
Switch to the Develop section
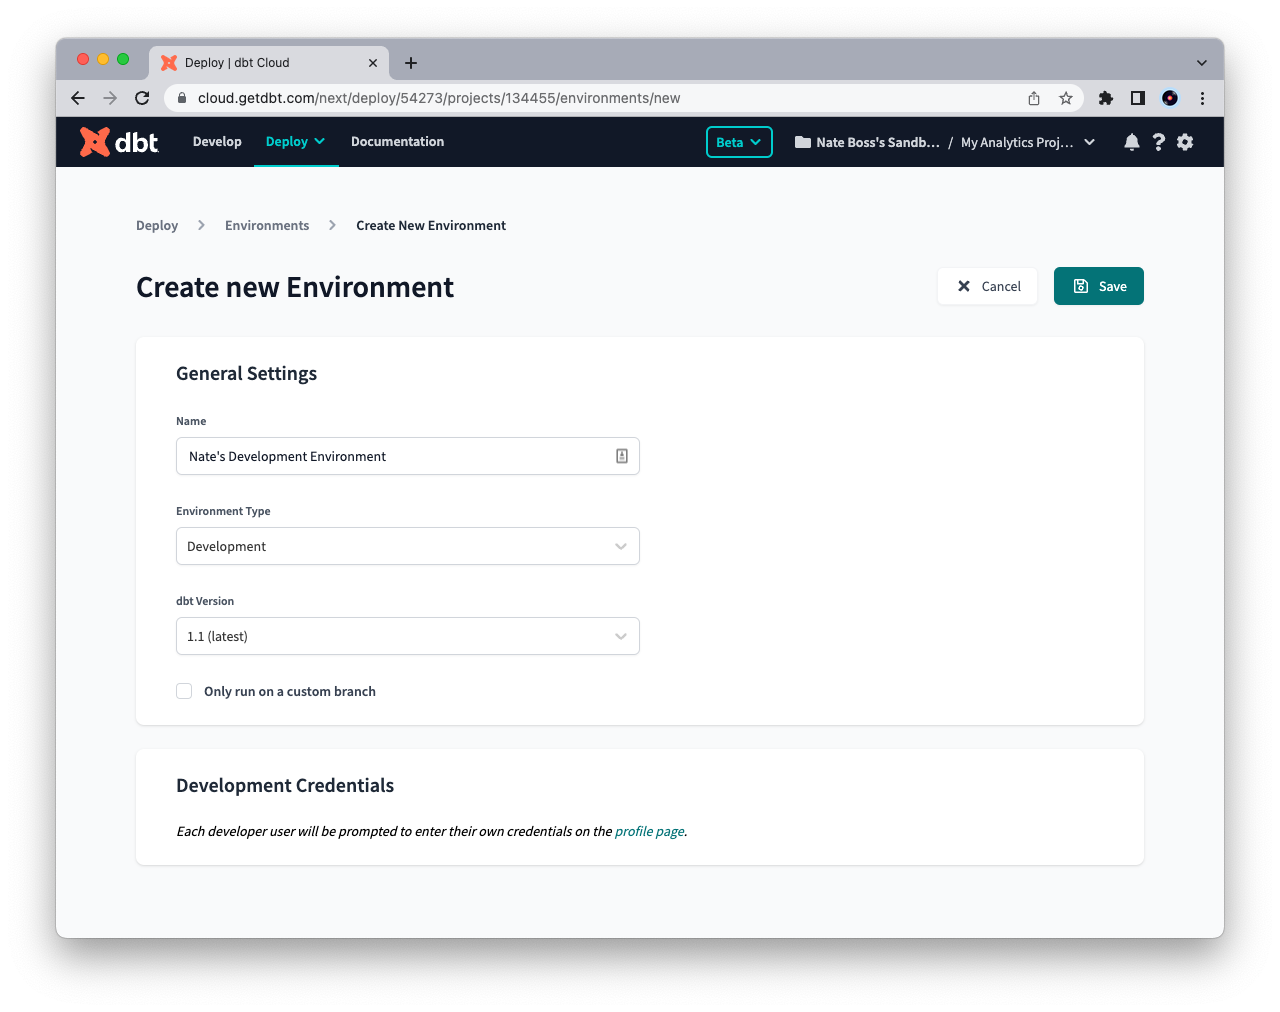(217, 141)
